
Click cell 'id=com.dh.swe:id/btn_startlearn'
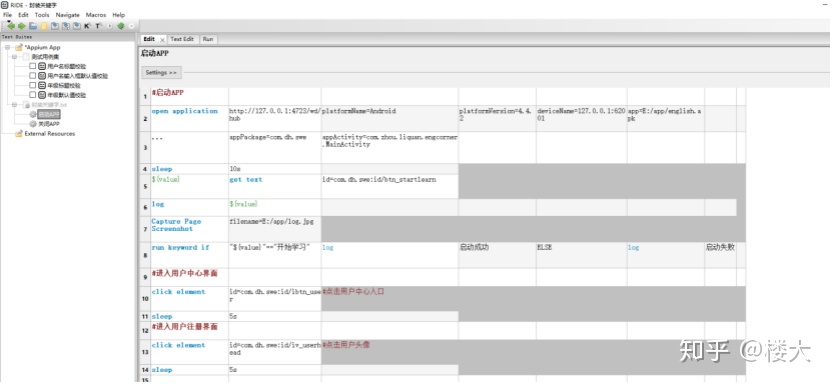tap(390, 186)
